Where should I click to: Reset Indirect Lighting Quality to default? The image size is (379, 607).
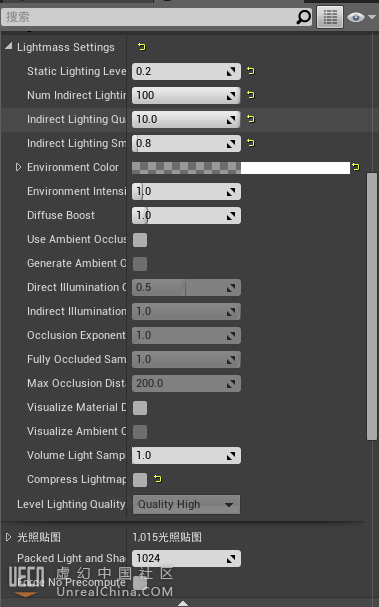coord(251,119)
